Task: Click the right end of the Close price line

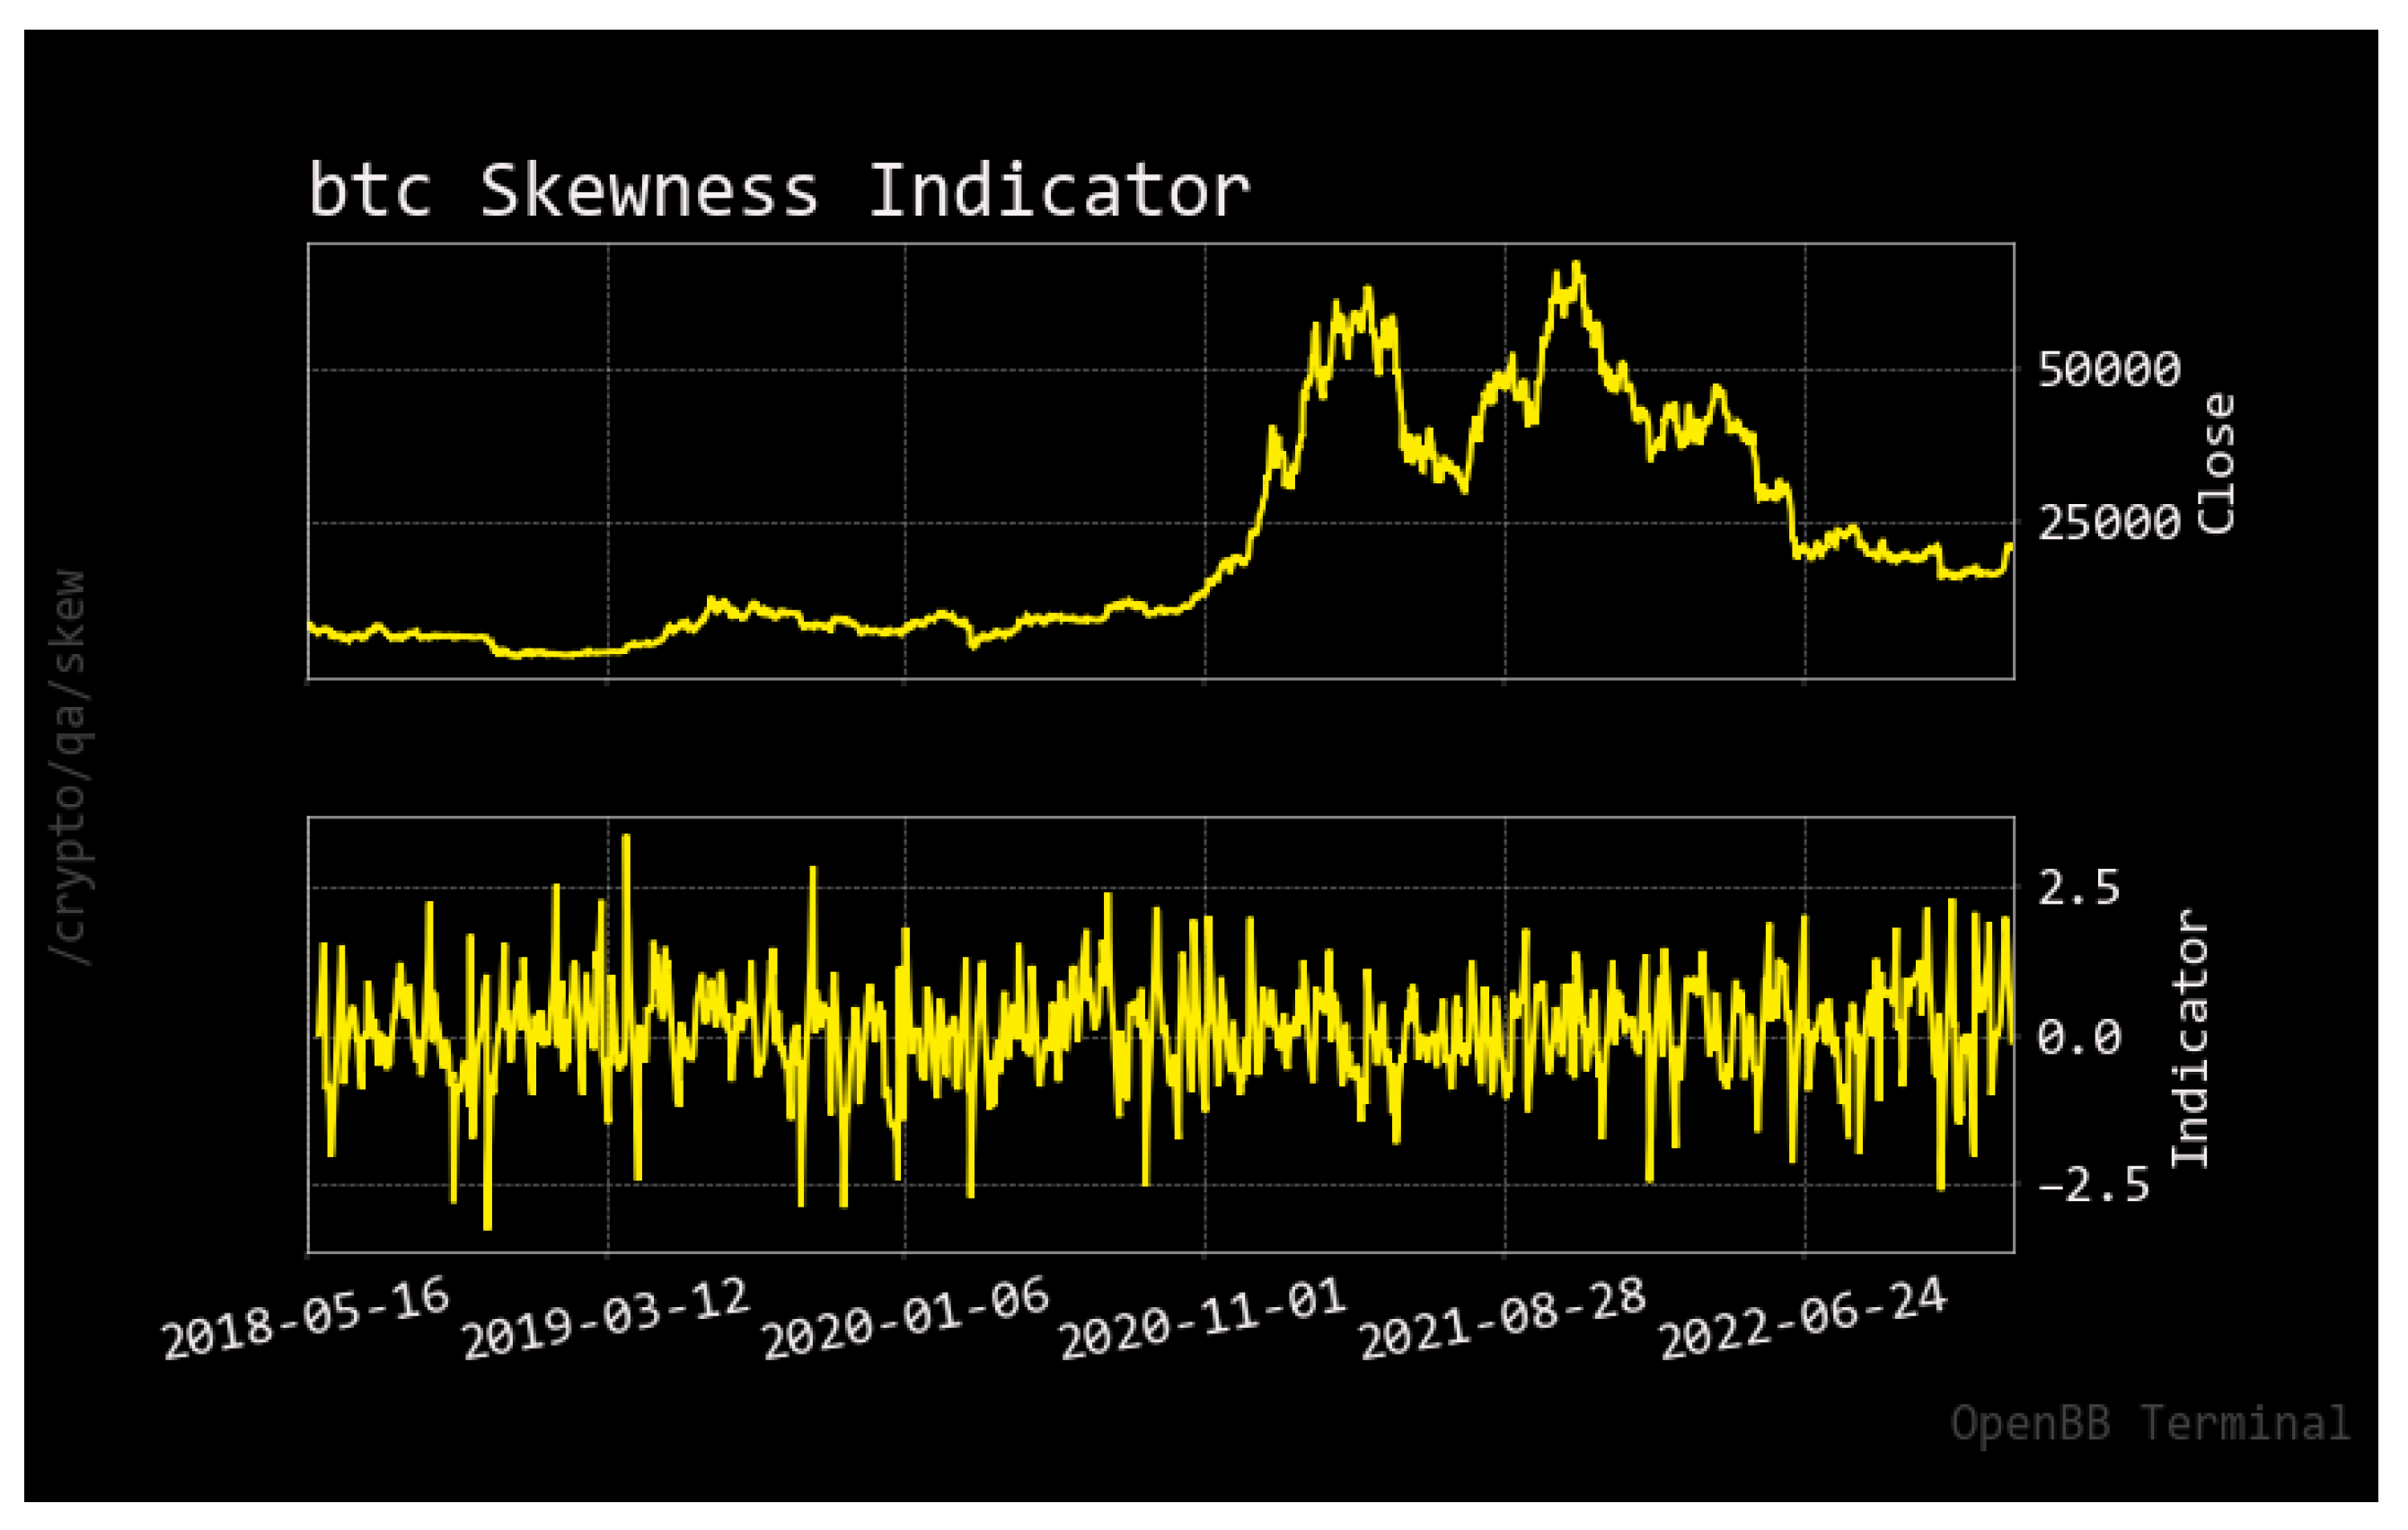Action: [x=2010, y=546]
